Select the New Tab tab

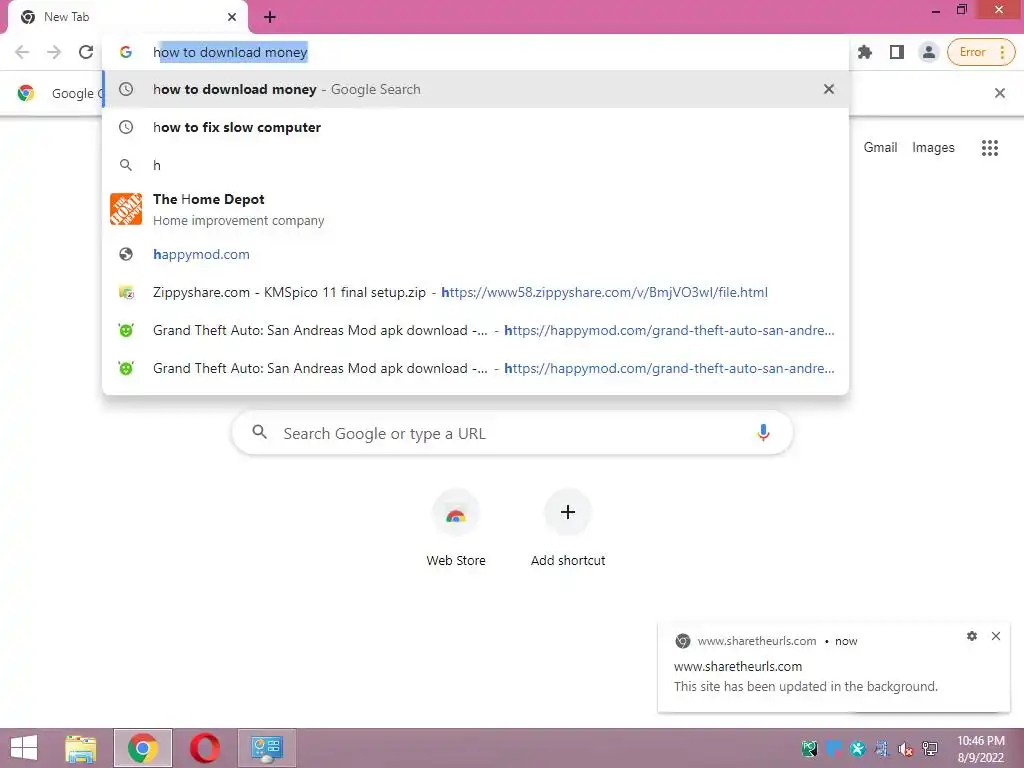pos(127,17)
